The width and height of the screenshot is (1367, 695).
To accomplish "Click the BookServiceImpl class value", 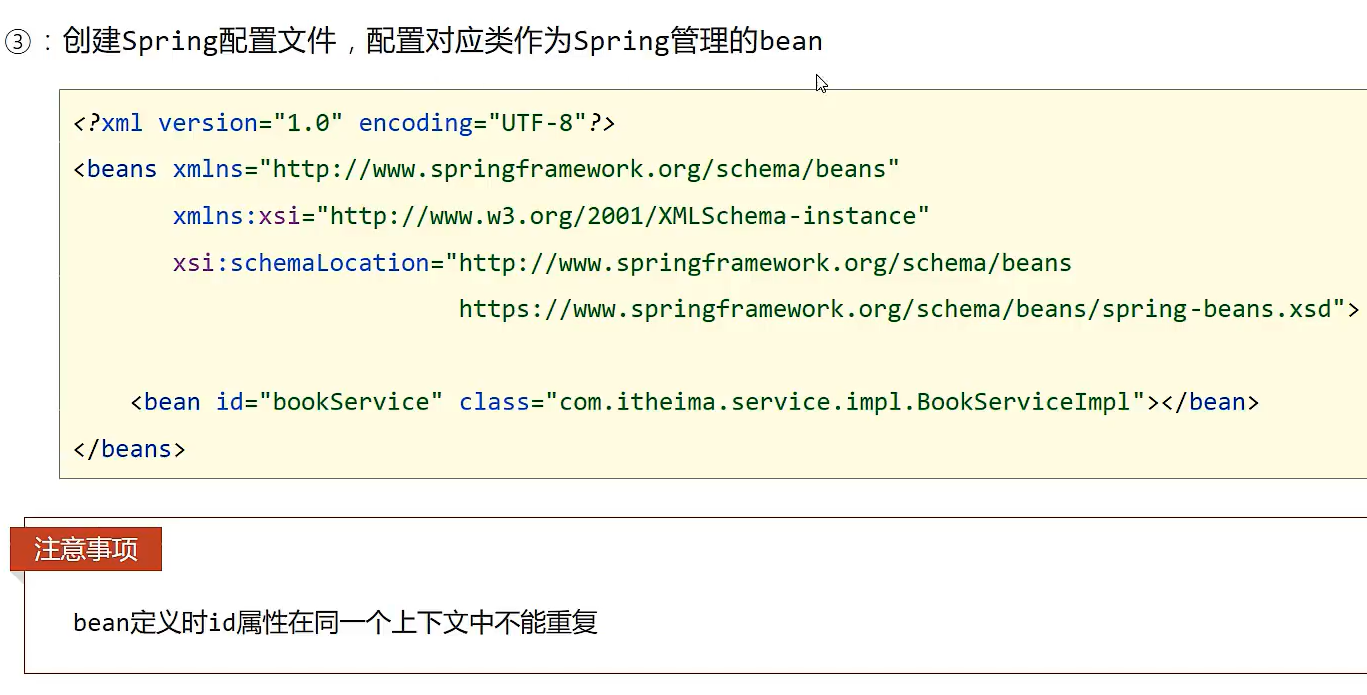I will pyautogui.click(x=851, y=402).
